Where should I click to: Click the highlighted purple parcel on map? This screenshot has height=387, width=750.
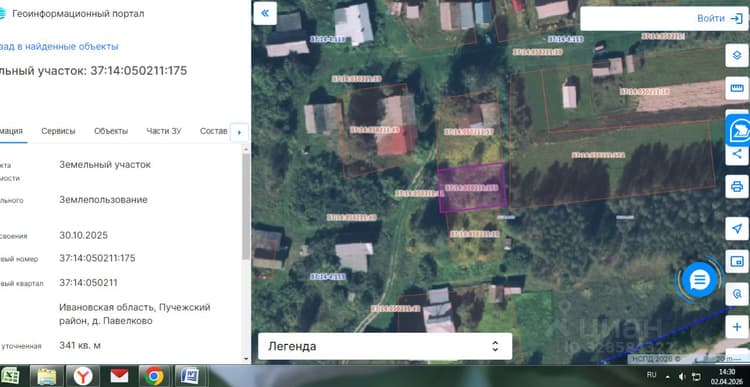tap(472, 188)
